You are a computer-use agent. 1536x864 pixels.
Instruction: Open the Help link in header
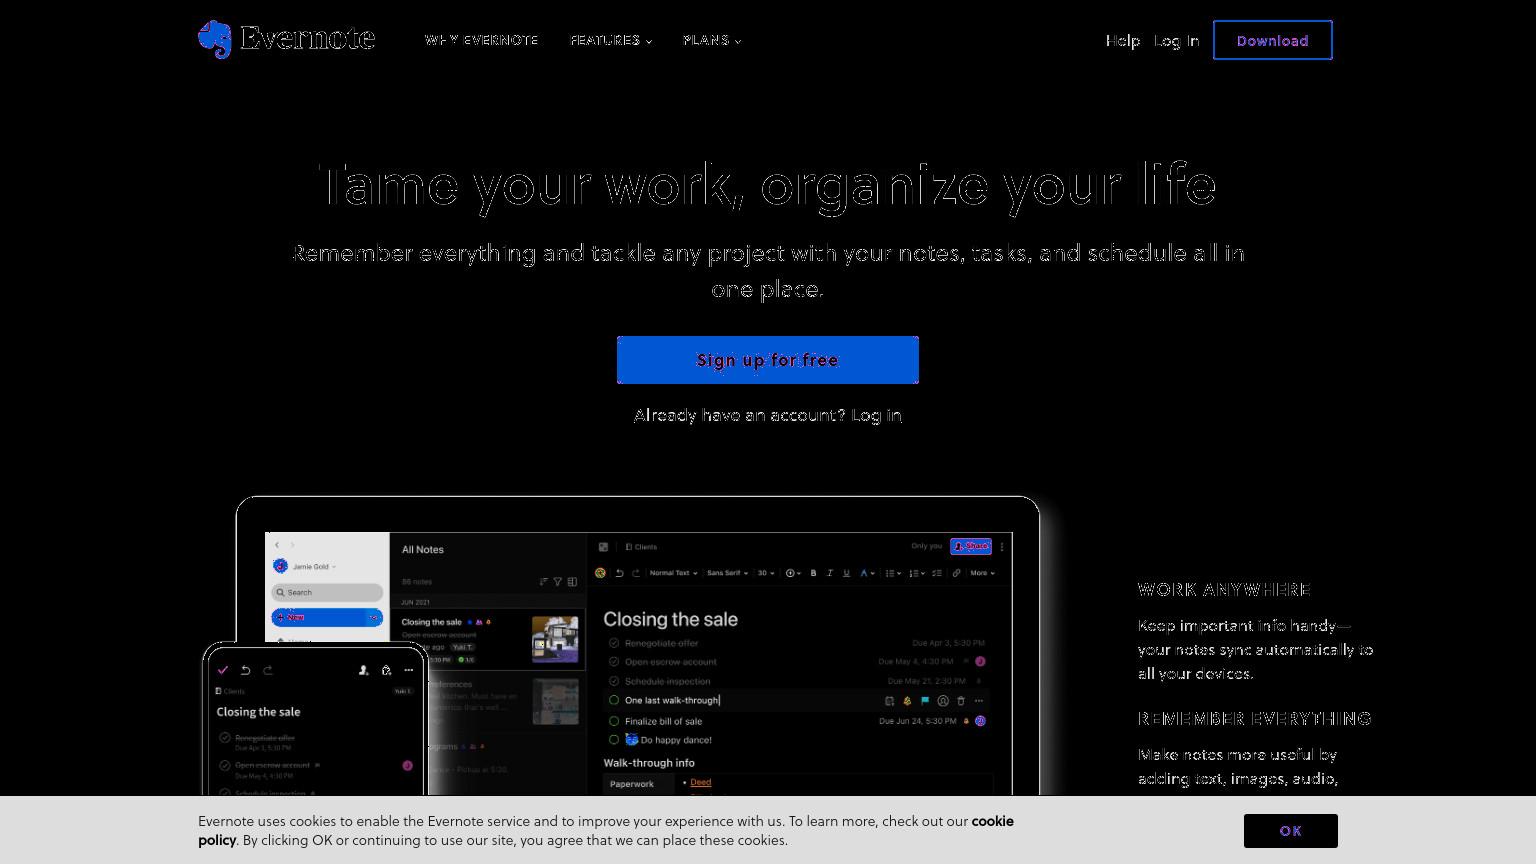point(1122,40)
